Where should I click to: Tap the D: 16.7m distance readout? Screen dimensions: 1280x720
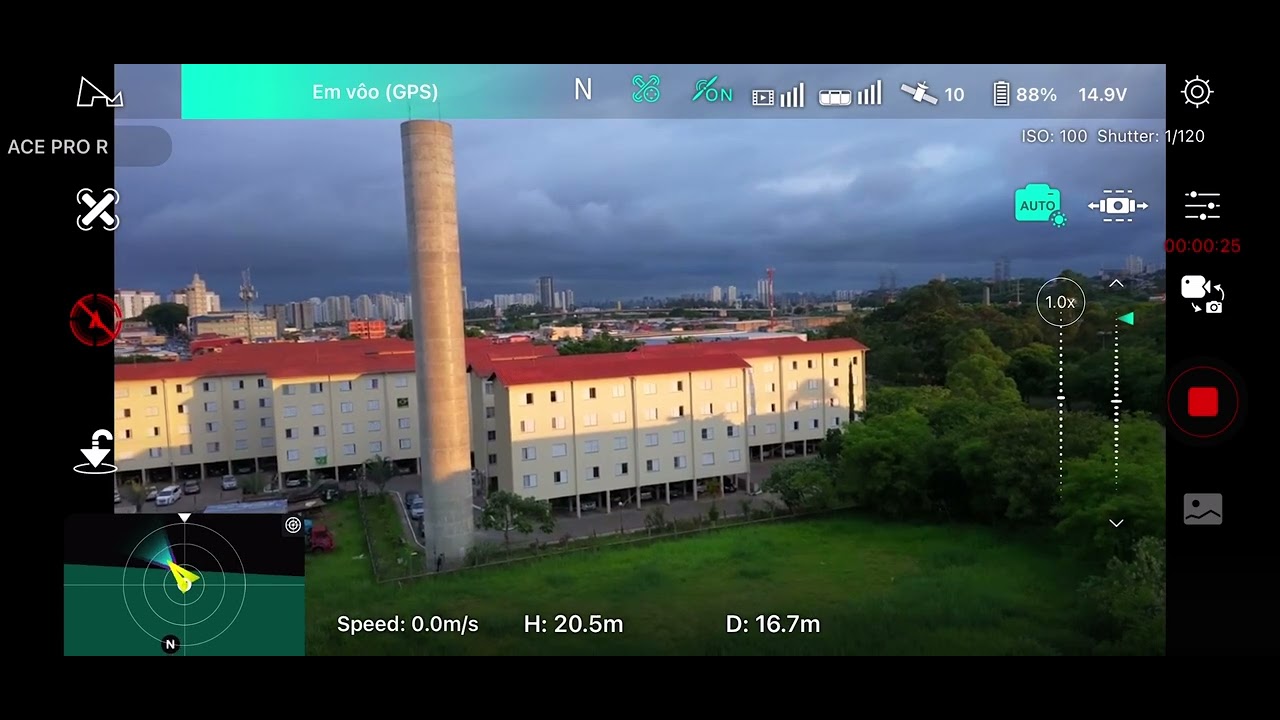click(773, 624)
